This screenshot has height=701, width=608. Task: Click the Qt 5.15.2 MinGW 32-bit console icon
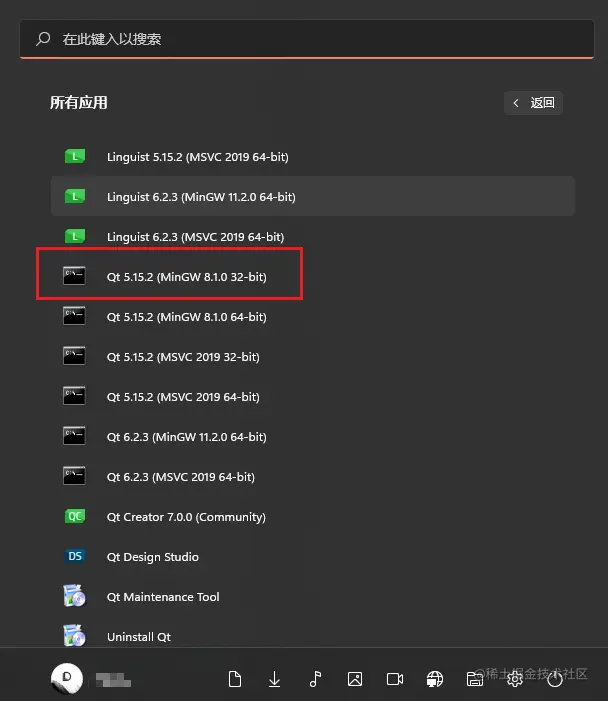[x=74, y=276]
